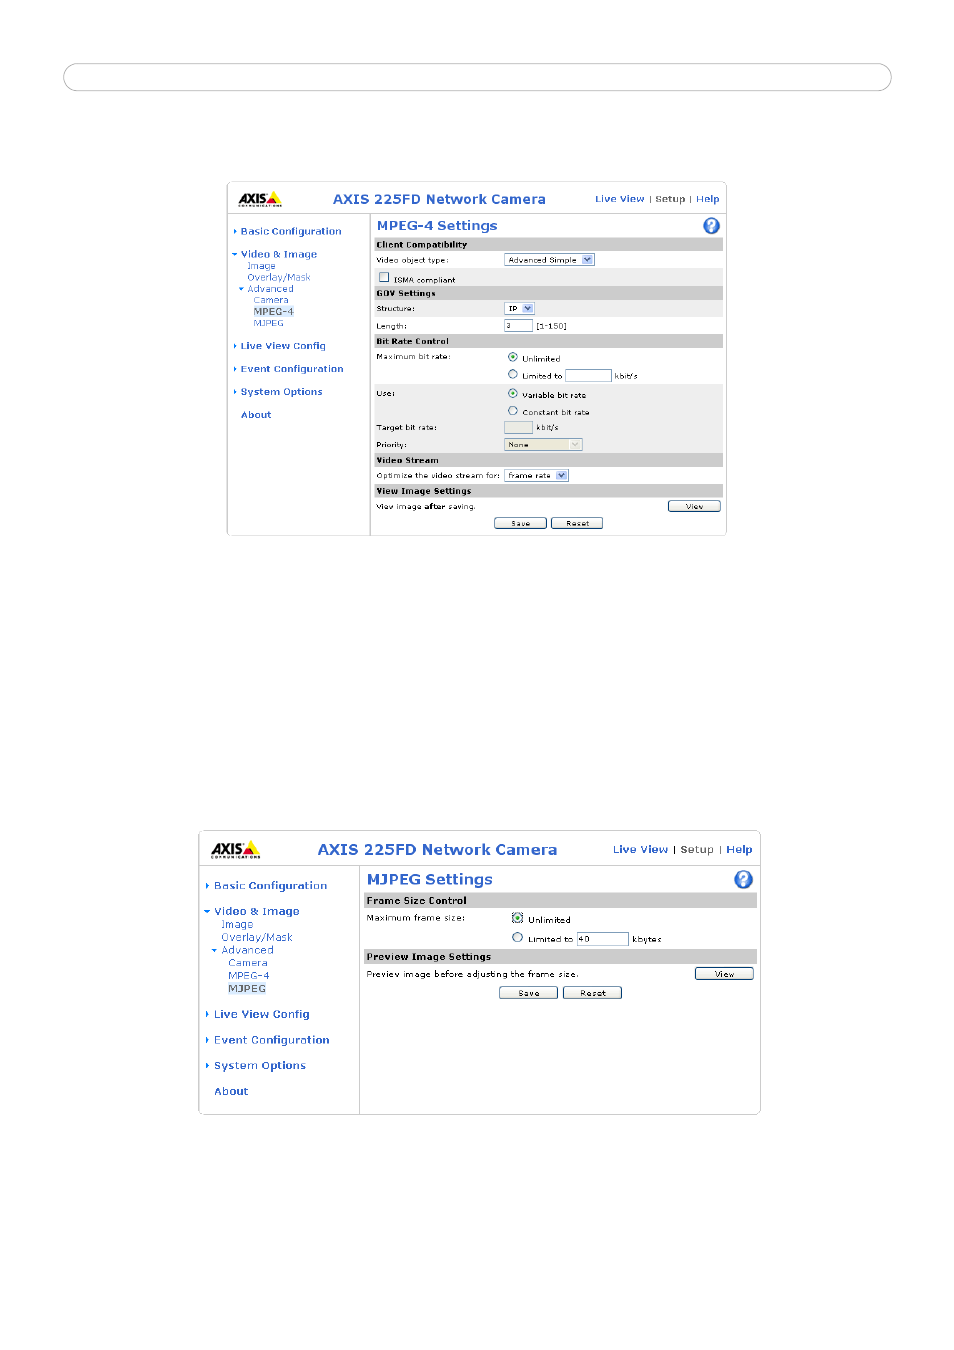The height and width of the screenshot is (1350, 954).
Task: Click the Target bit rate input field
Action: pyautogui.click(x=518, y=428)
